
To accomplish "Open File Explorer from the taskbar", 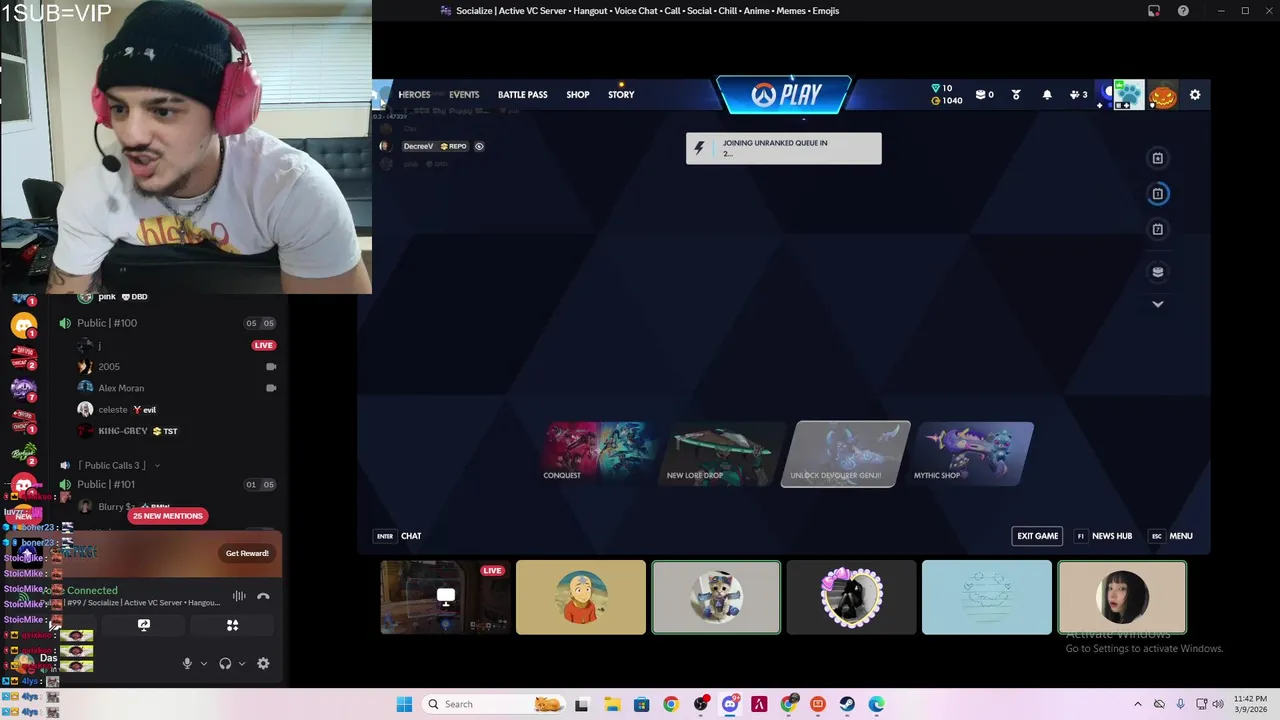I will pos(611,704).
